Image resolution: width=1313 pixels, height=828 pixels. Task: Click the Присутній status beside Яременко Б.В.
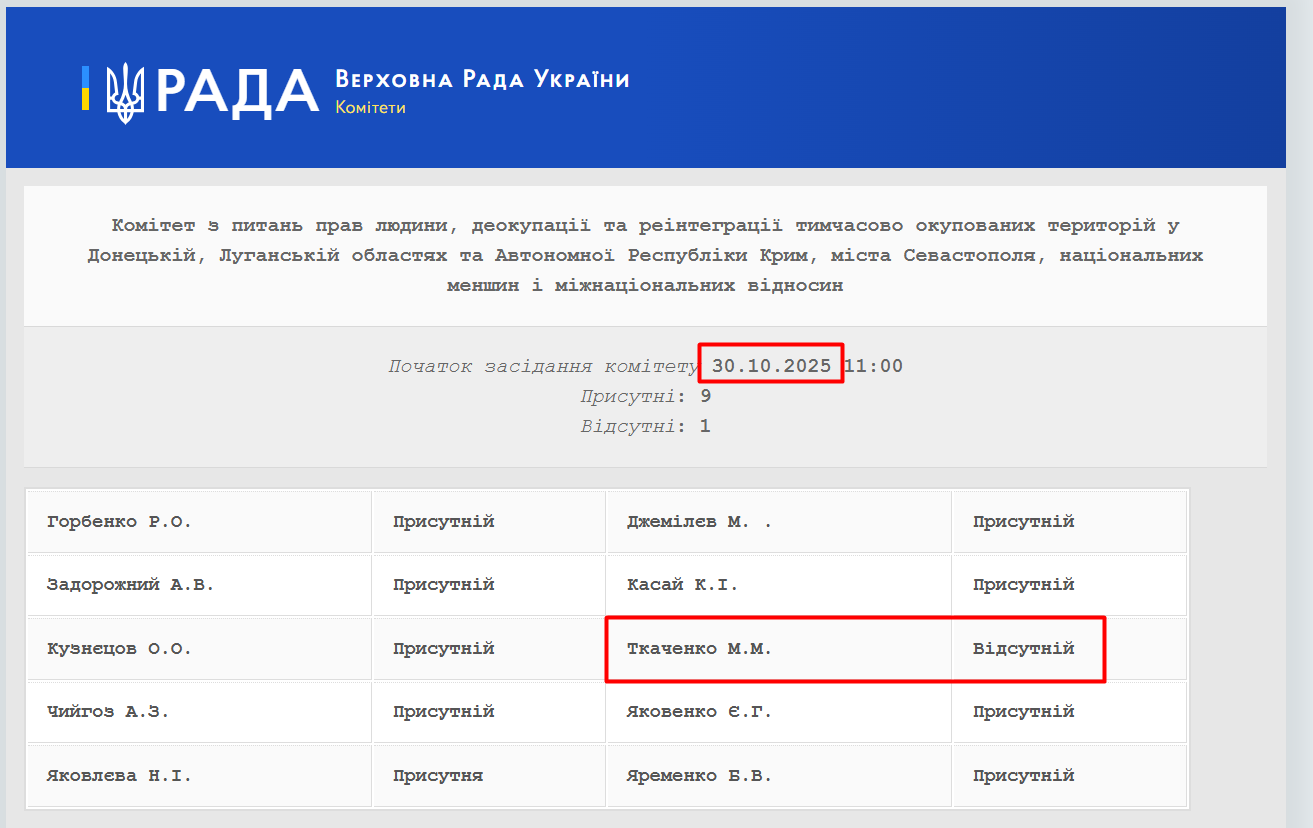click(1024, 776)
